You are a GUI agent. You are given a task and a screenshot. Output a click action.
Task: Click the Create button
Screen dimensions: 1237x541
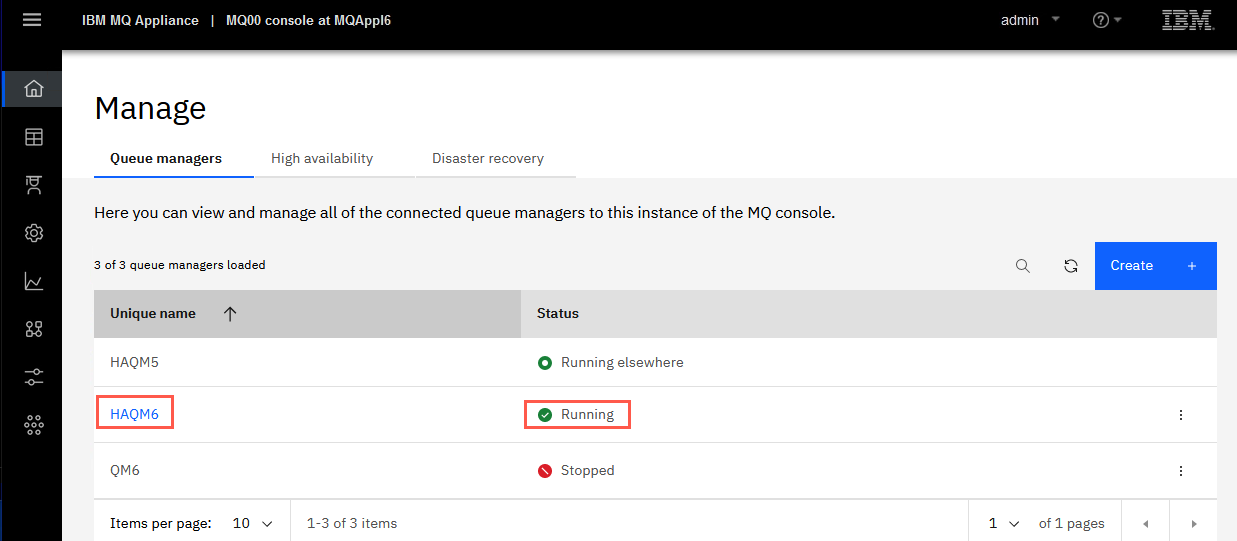tap(1156, 266)
